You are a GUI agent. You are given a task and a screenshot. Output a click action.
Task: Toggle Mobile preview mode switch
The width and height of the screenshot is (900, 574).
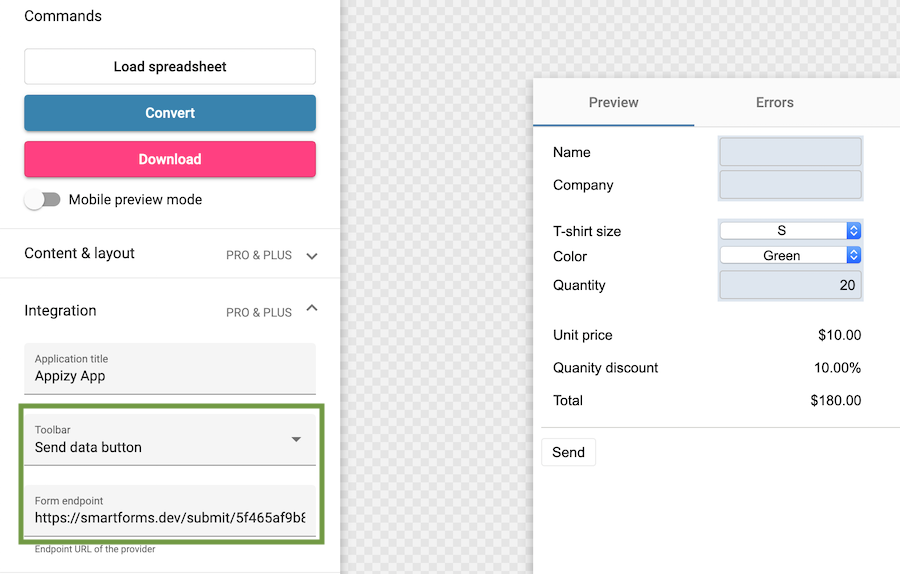(x=42, y=200)
